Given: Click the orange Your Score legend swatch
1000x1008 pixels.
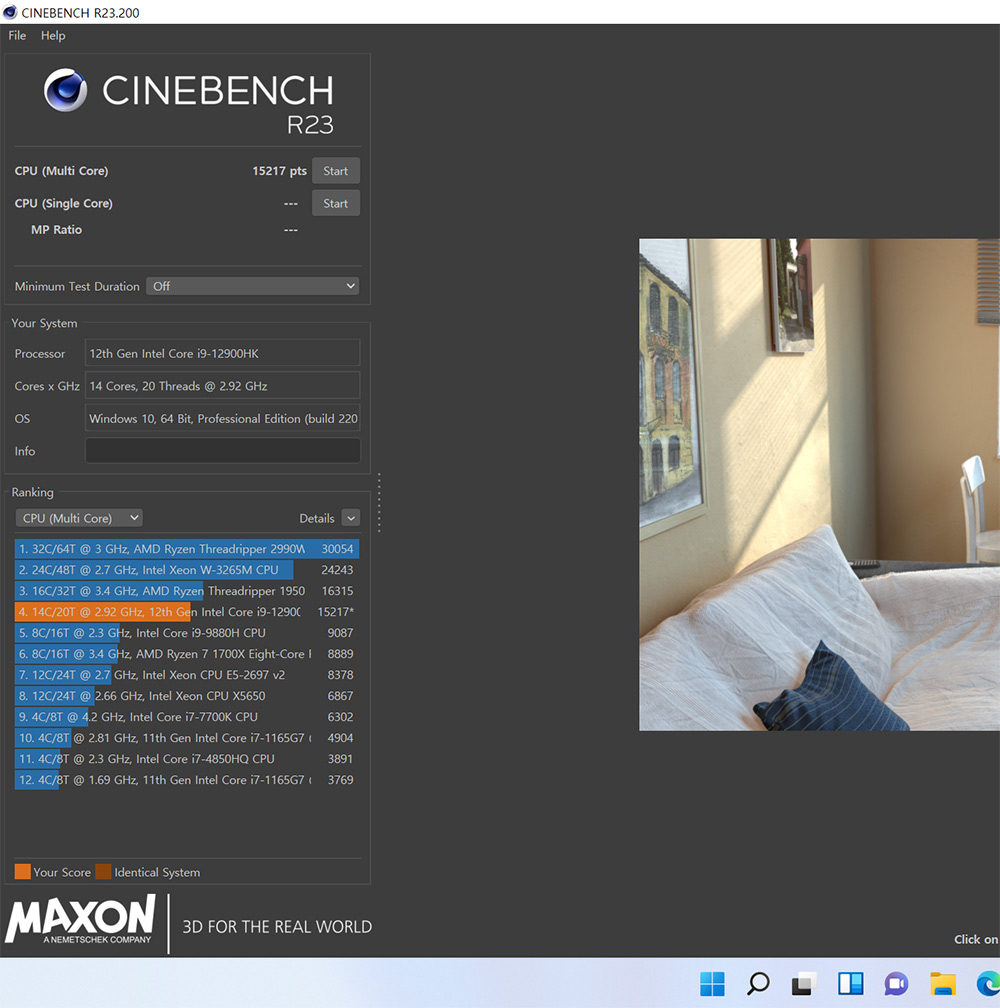Looking at the screenshot, I should (22, 872).
